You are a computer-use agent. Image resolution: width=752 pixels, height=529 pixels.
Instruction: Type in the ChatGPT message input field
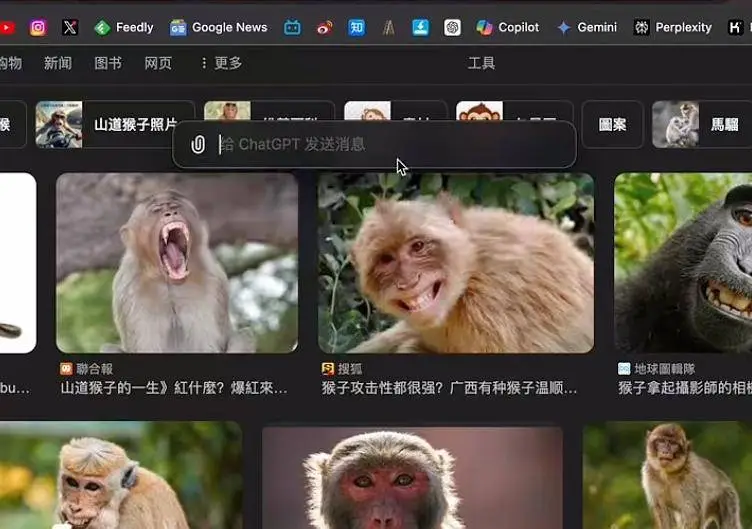390,145
